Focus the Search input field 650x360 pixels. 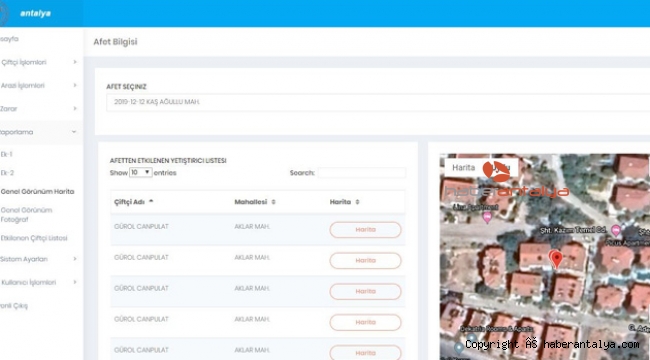[x=361, y=173]
